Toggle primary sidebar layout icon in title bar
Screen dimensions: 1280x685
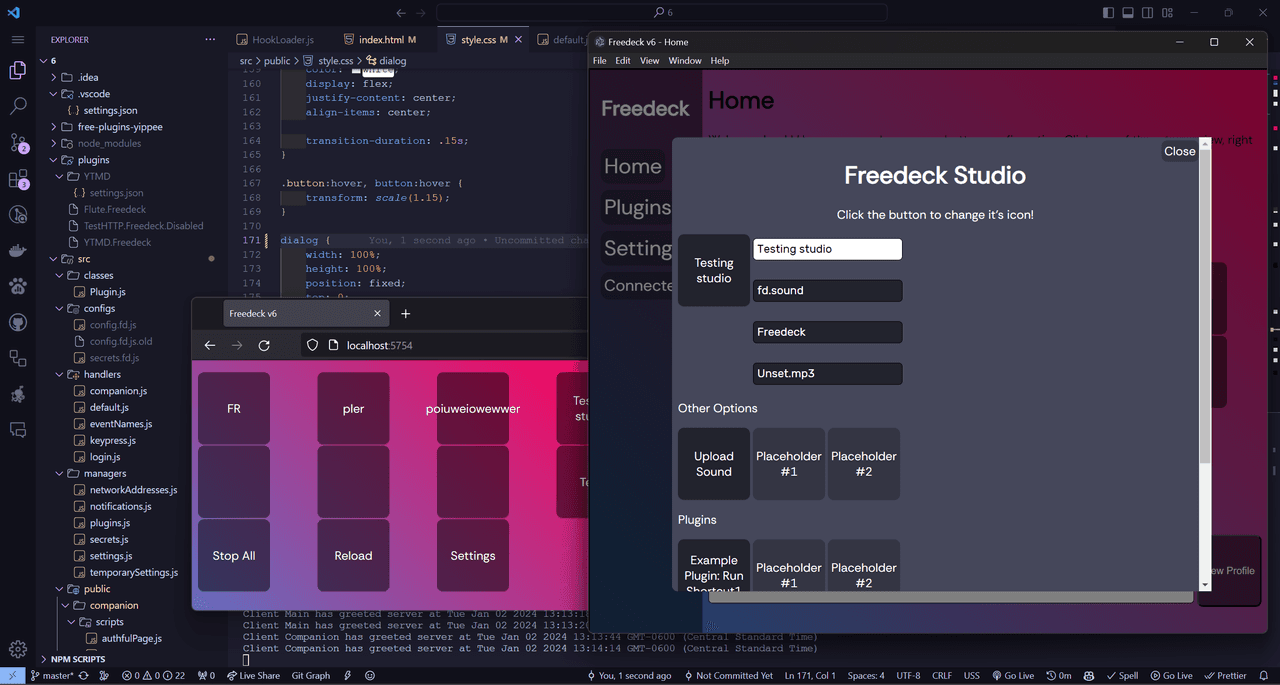point(1108,13)
